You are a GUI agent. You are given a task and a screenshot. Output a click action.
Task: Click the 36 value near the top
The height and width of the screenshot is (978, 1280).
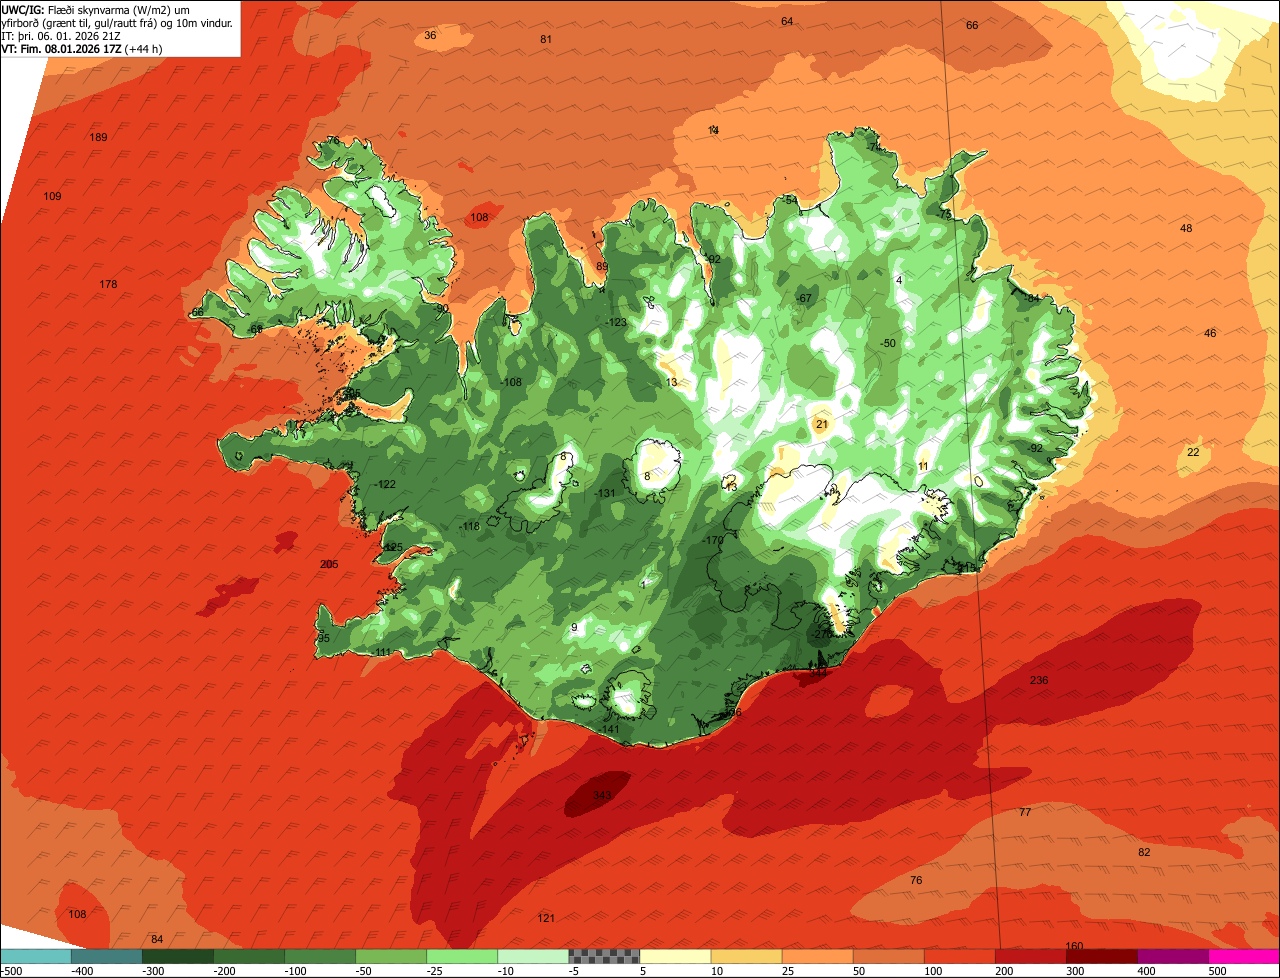tap(430, 35)
